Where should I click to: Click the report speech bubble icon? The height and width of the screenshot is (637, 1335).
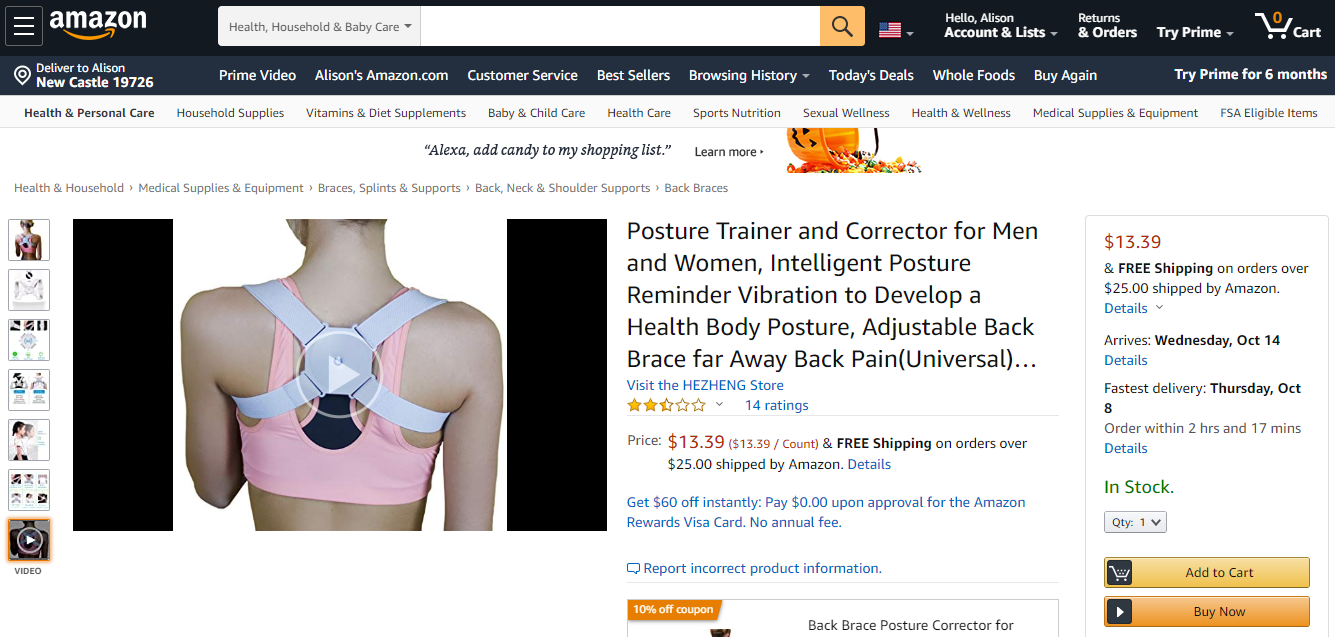(x=633, y=568)
